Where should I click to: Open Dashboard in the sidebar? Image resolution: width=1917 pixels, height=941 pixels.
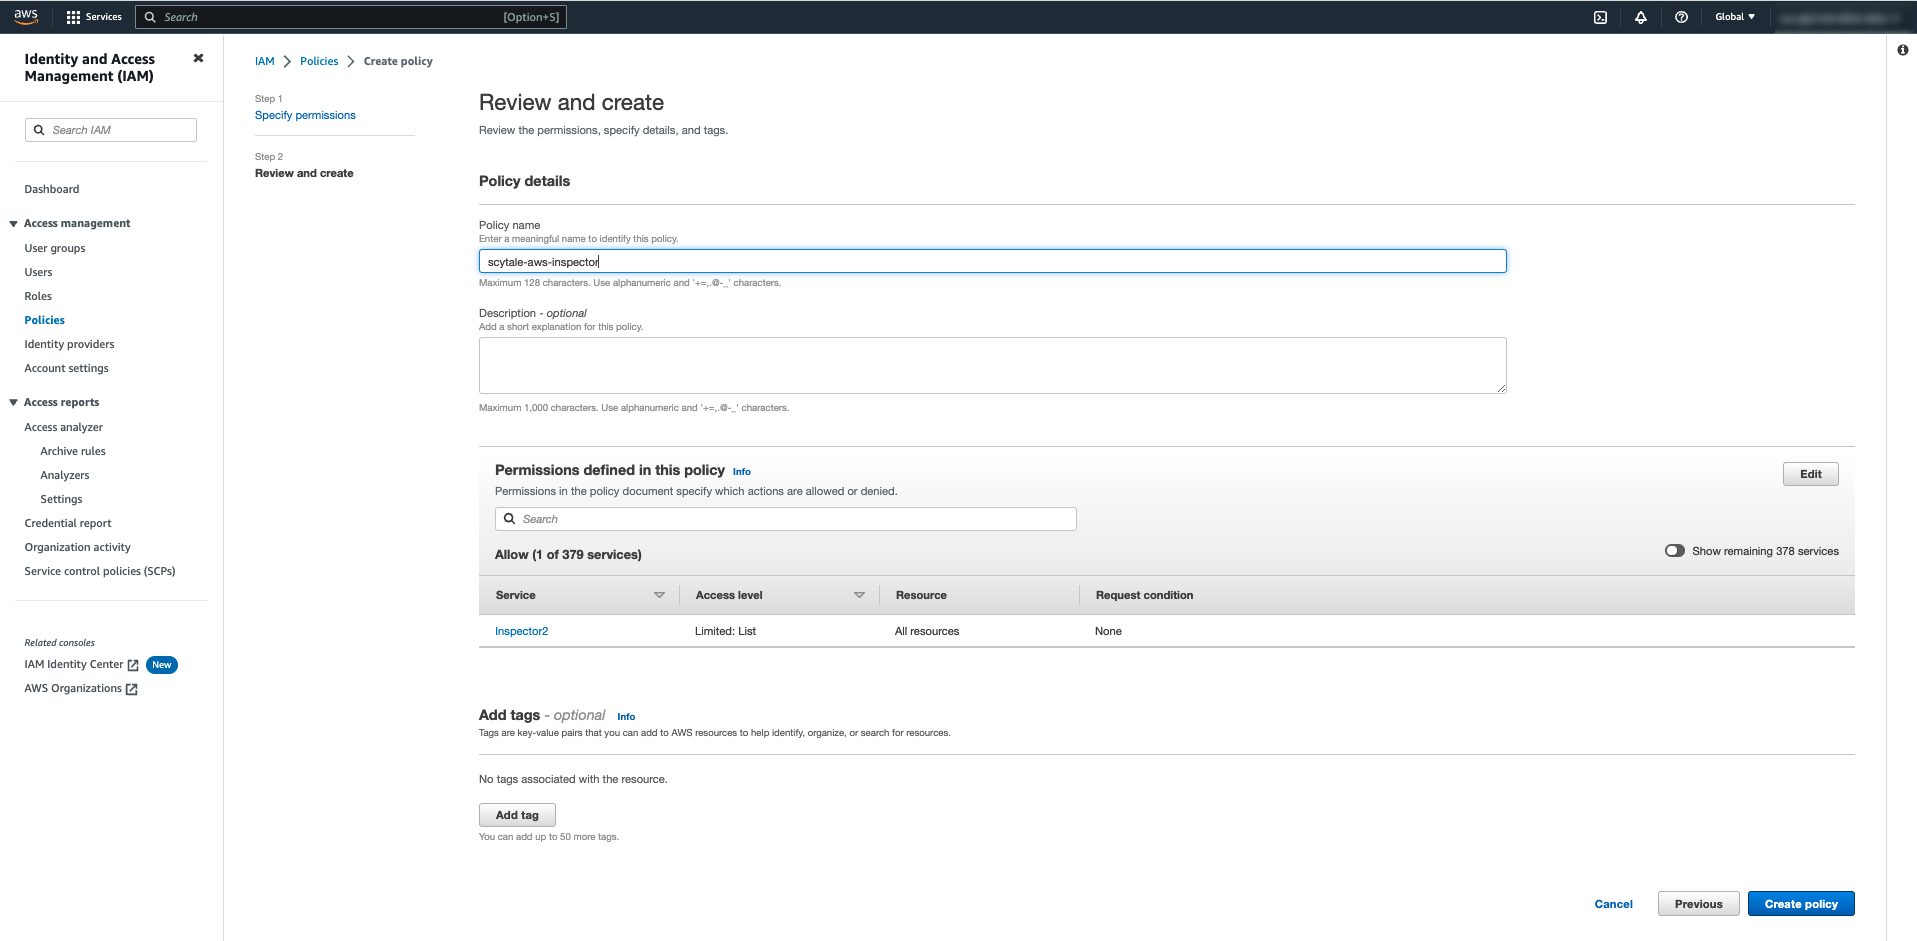(x=52, y=189)
